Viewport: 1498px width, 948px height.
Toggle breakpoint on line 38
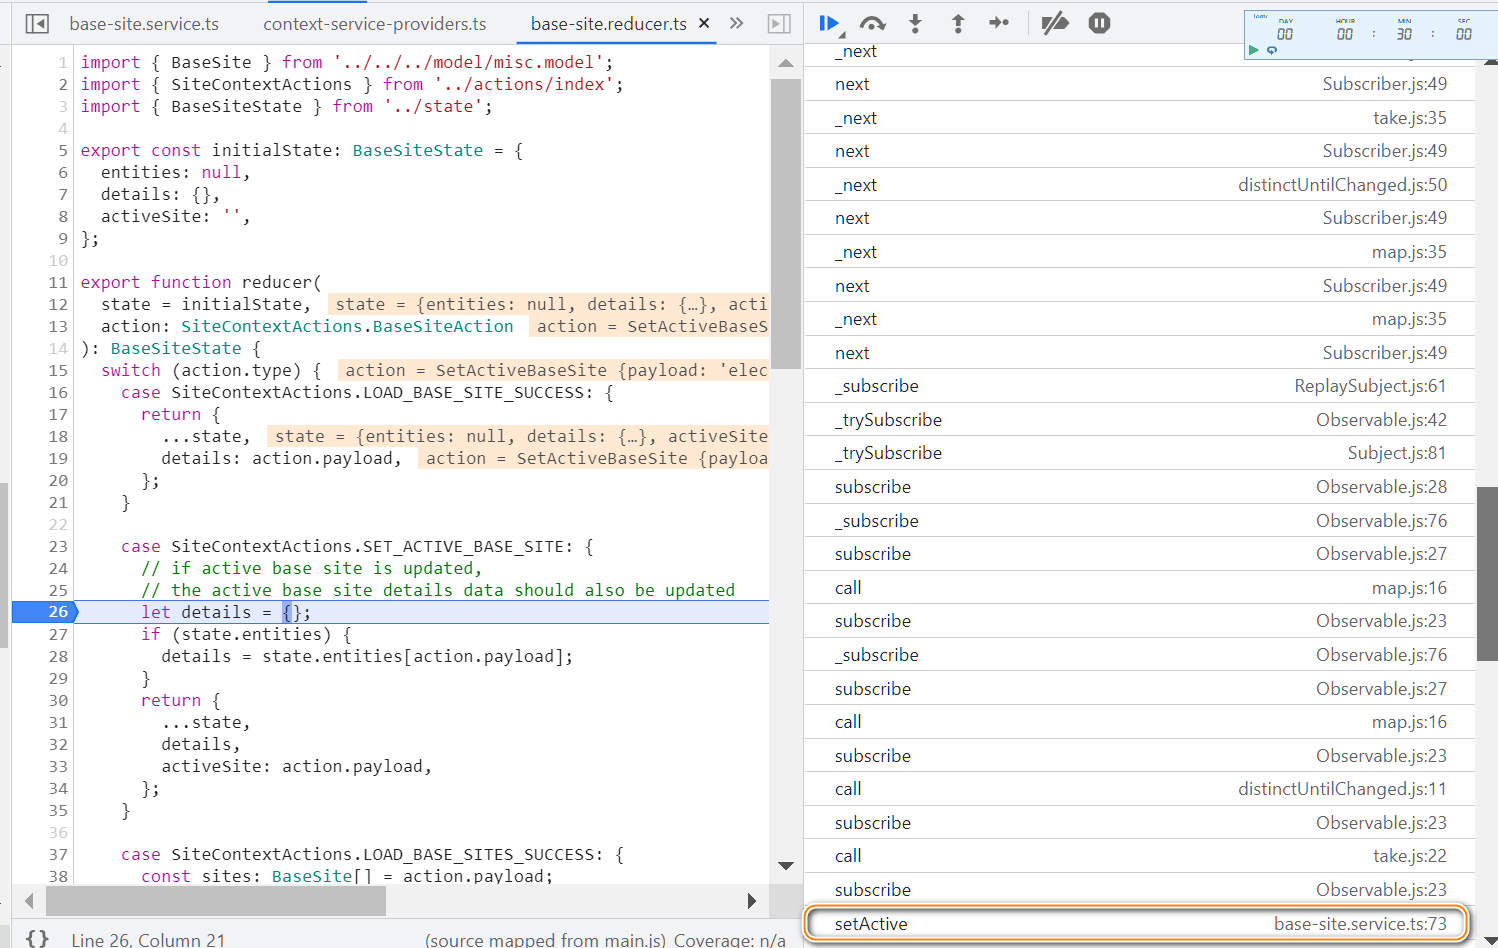(58, 876)
